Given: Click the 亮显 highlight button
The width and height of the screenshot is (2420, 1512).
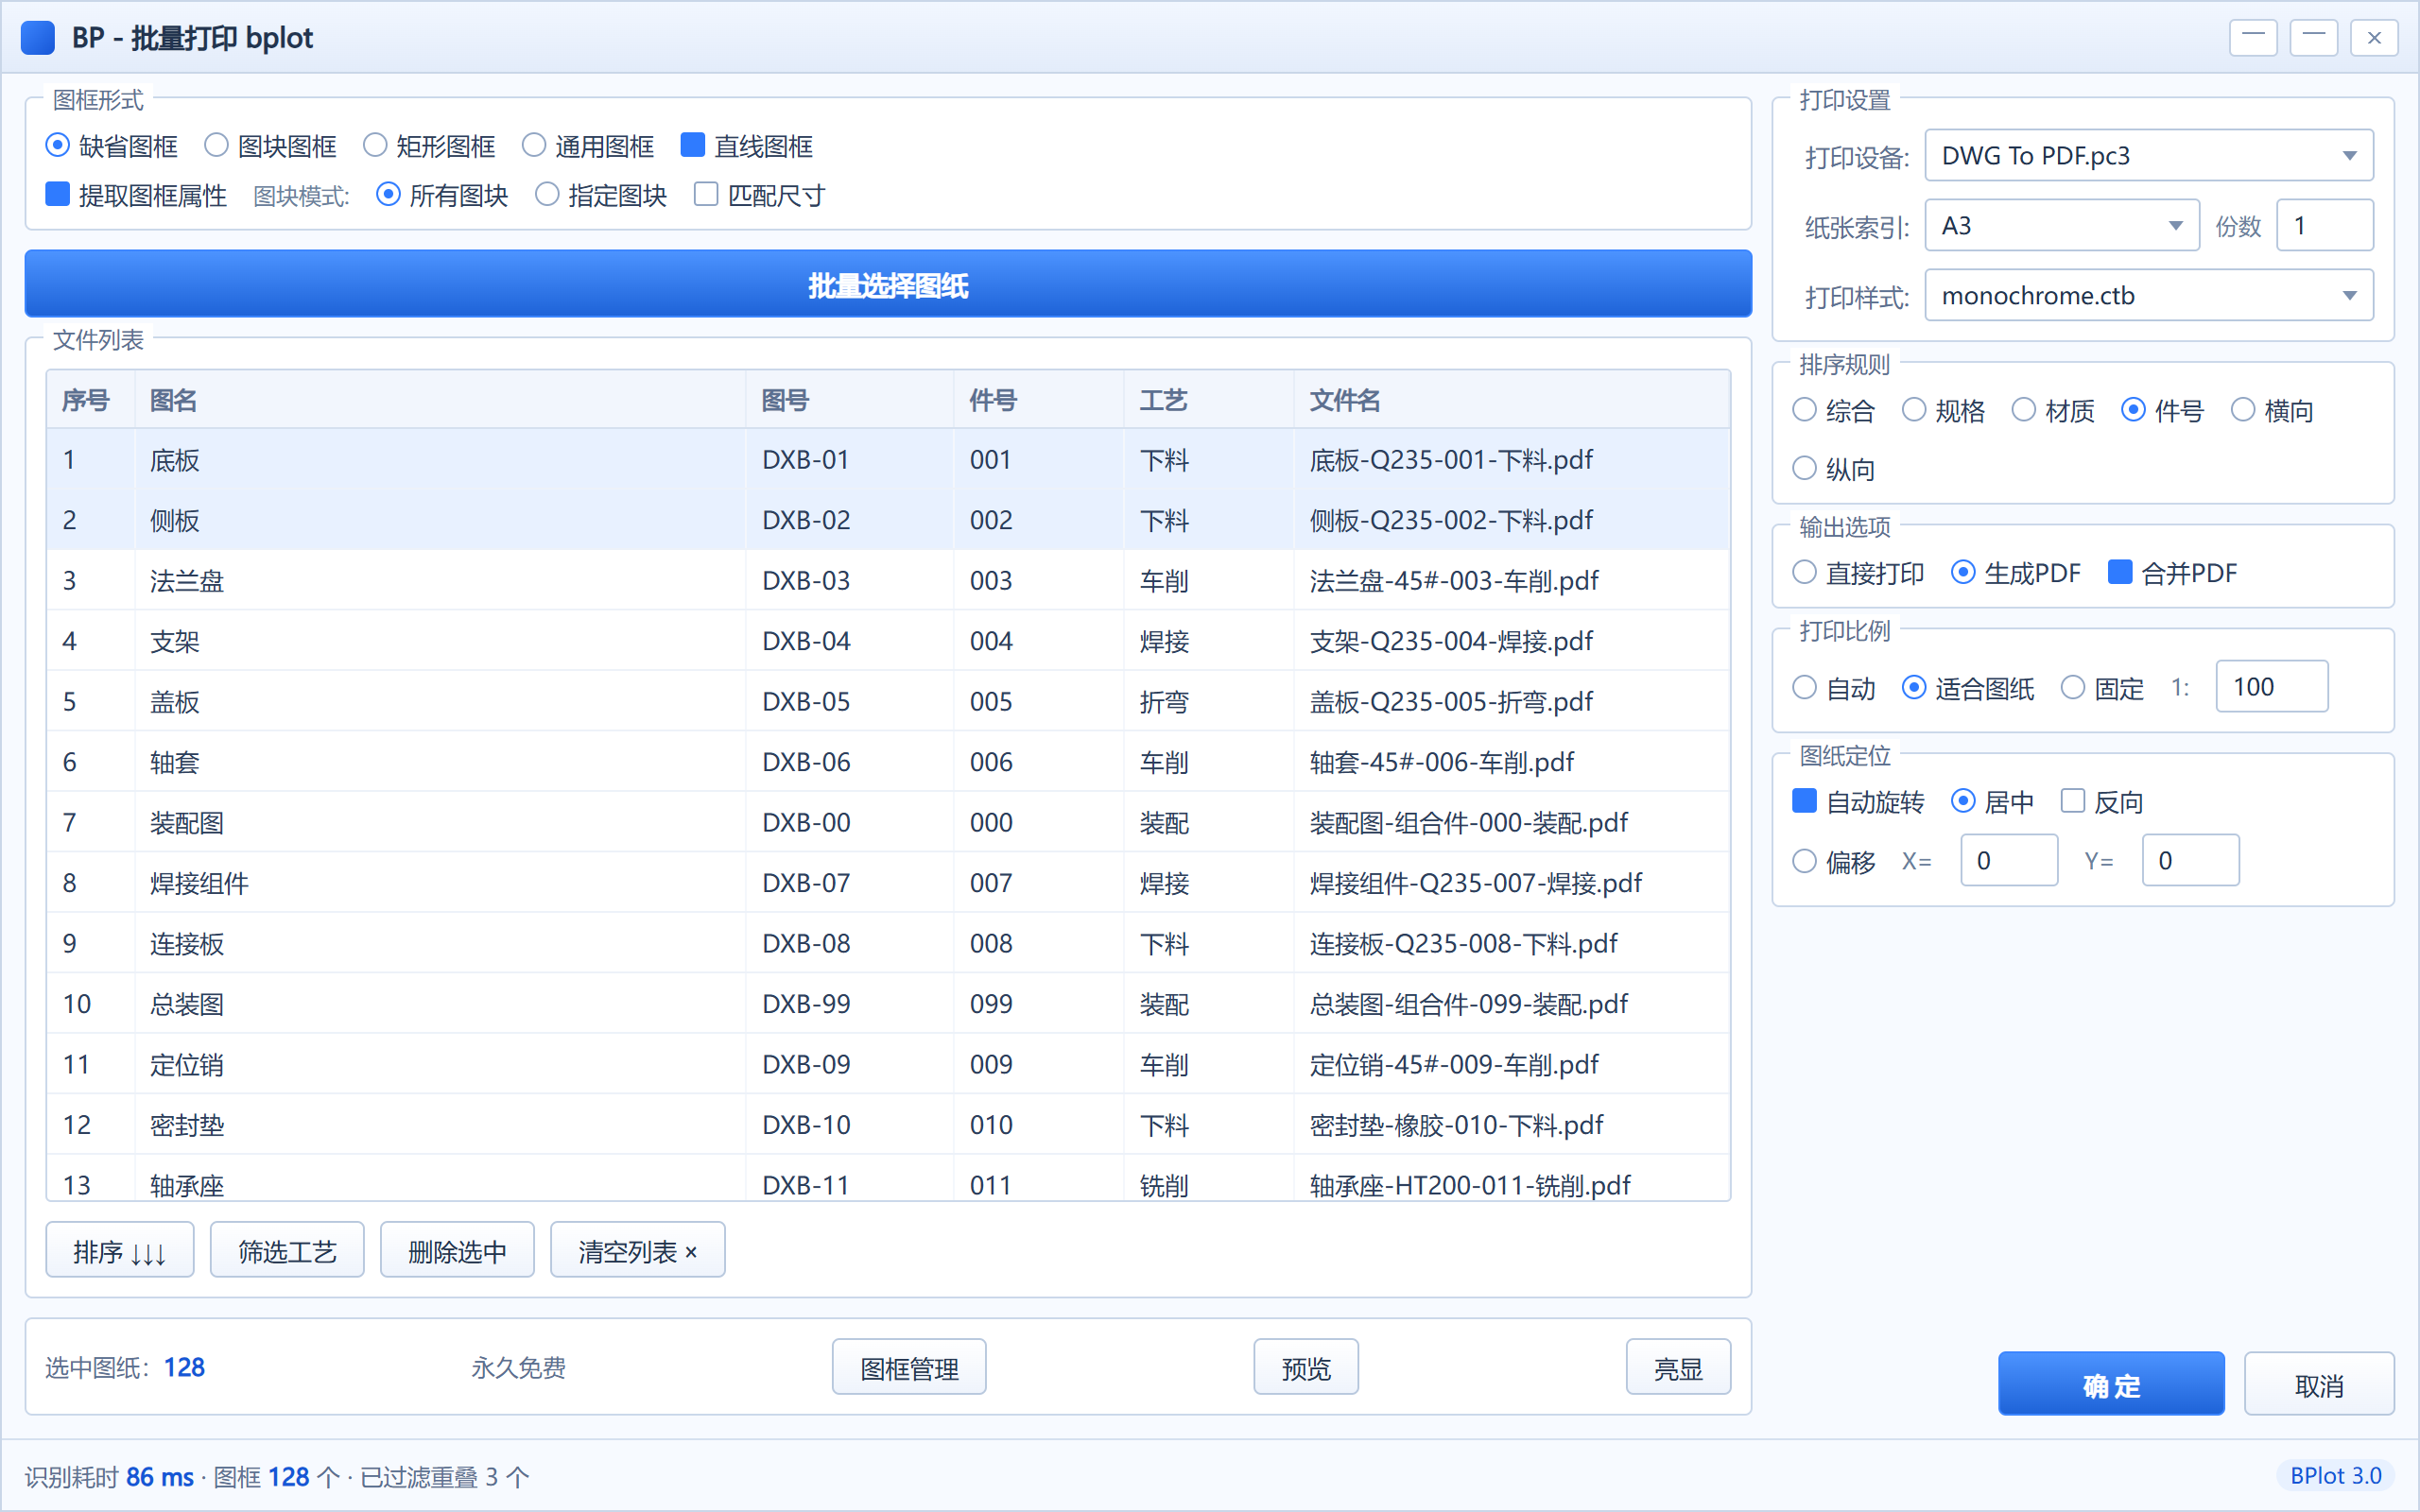Looking at the screenshot, I should pos(1678,1368).
